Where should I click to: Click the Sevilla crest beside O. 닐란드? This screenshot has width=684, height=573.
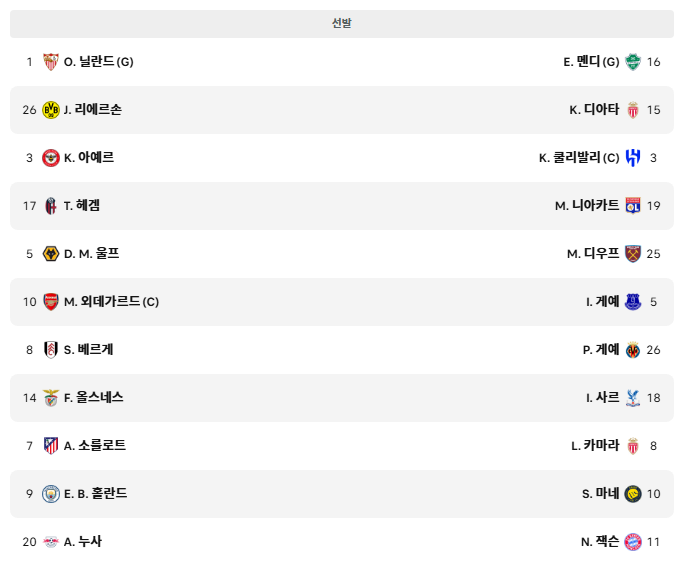pyautogui.click(x=51, y=62)
